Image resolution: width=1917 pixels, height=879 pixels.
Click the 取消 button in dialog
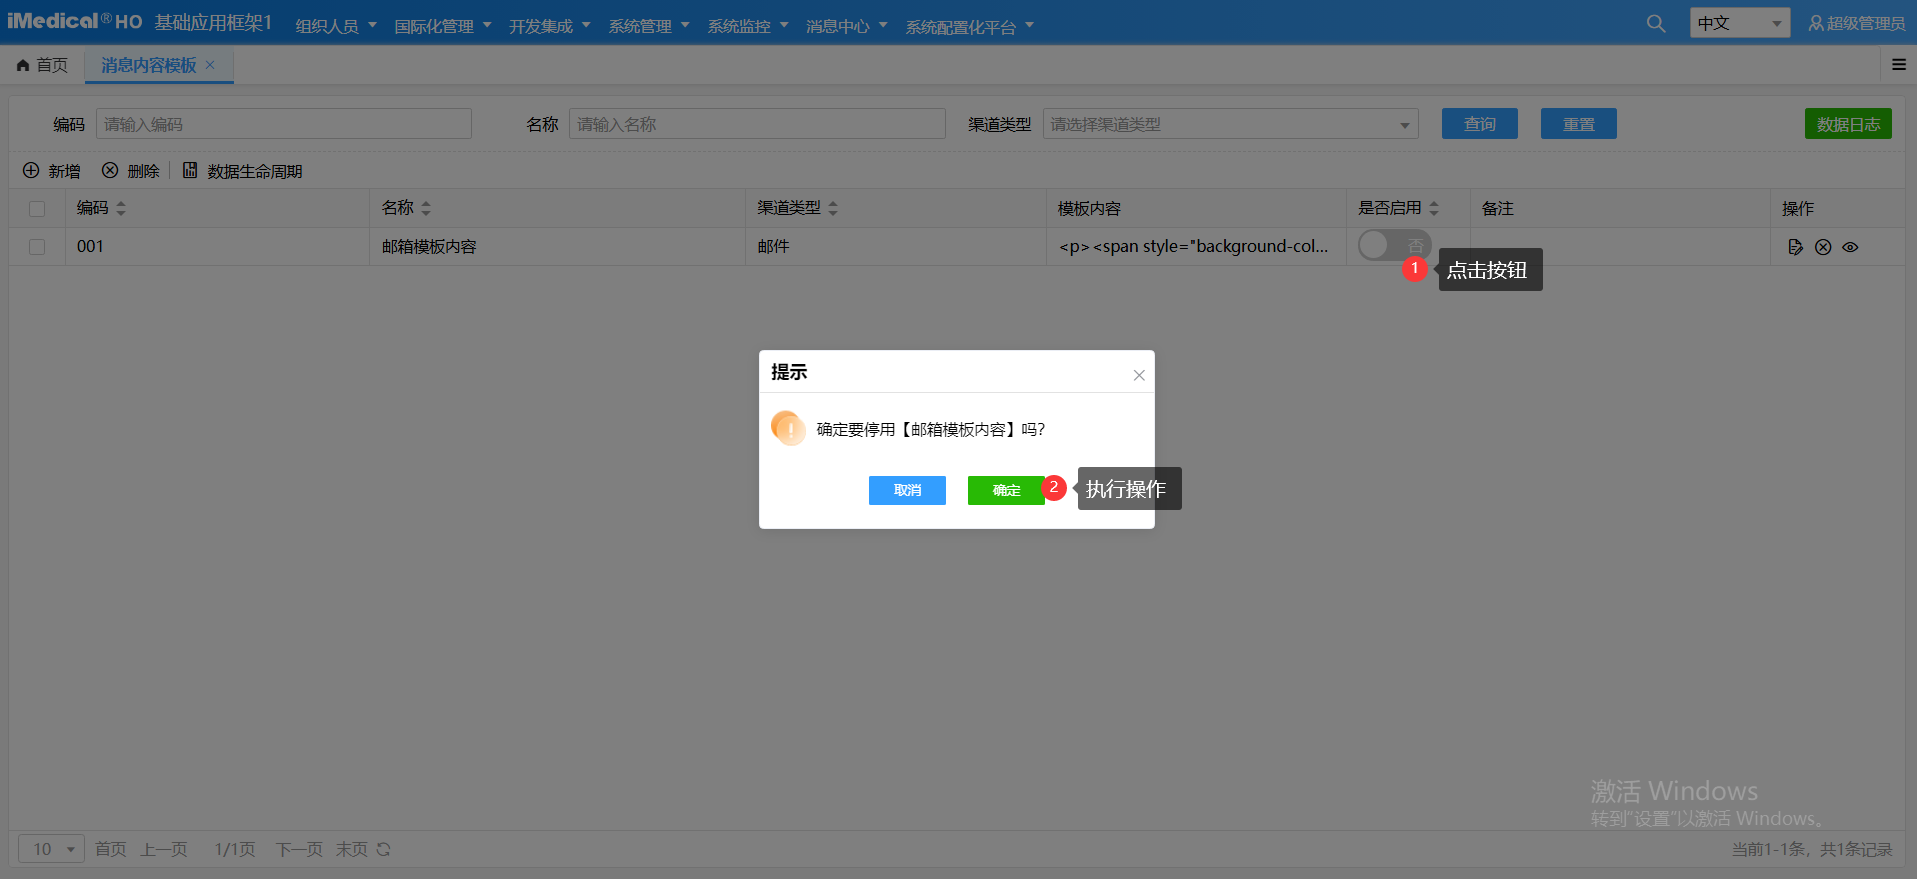[907, 490]
